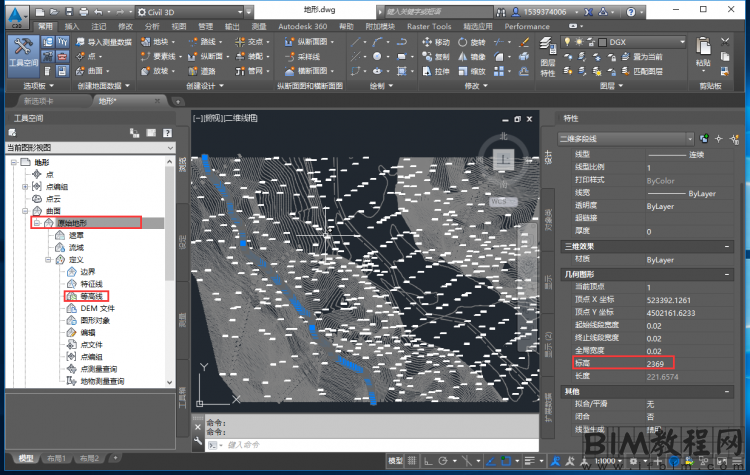Select 等高线 contours in the tree
The width and height of the screenshot is (750, 475).
click(91, 296)
